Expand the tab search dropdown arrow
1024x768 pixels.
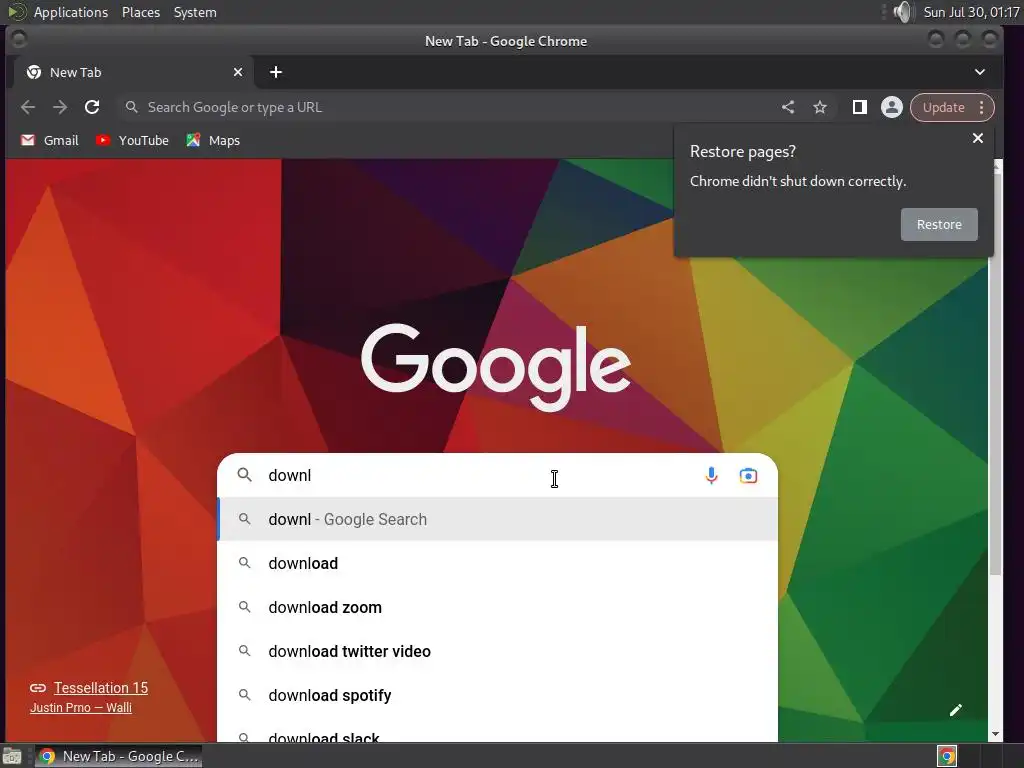tap(980, 72)
